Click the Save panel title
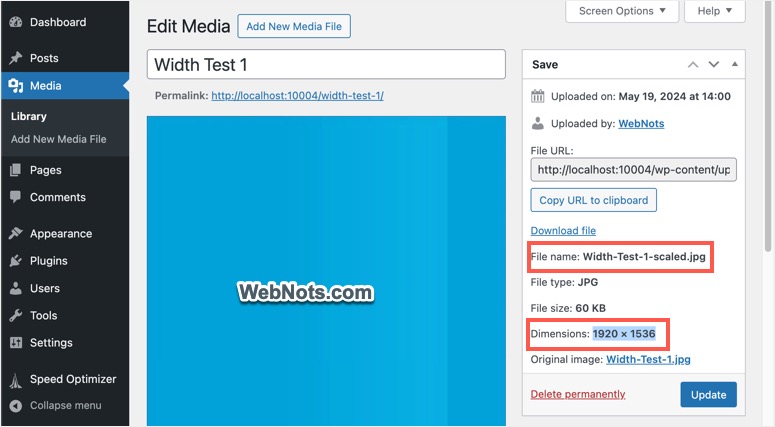Viewport: 775px width, 427px height. coord(545,64)
